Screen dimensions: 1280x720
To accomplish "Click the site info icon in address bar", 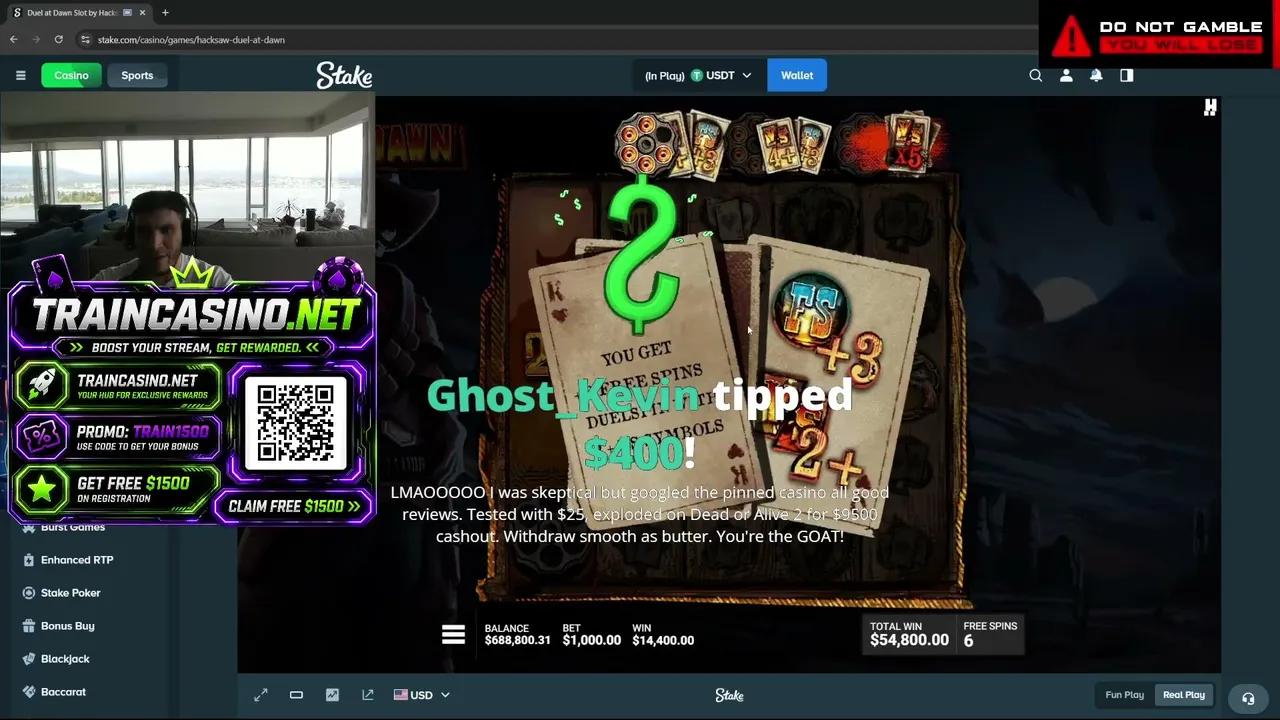I will (x=86, y=39).
